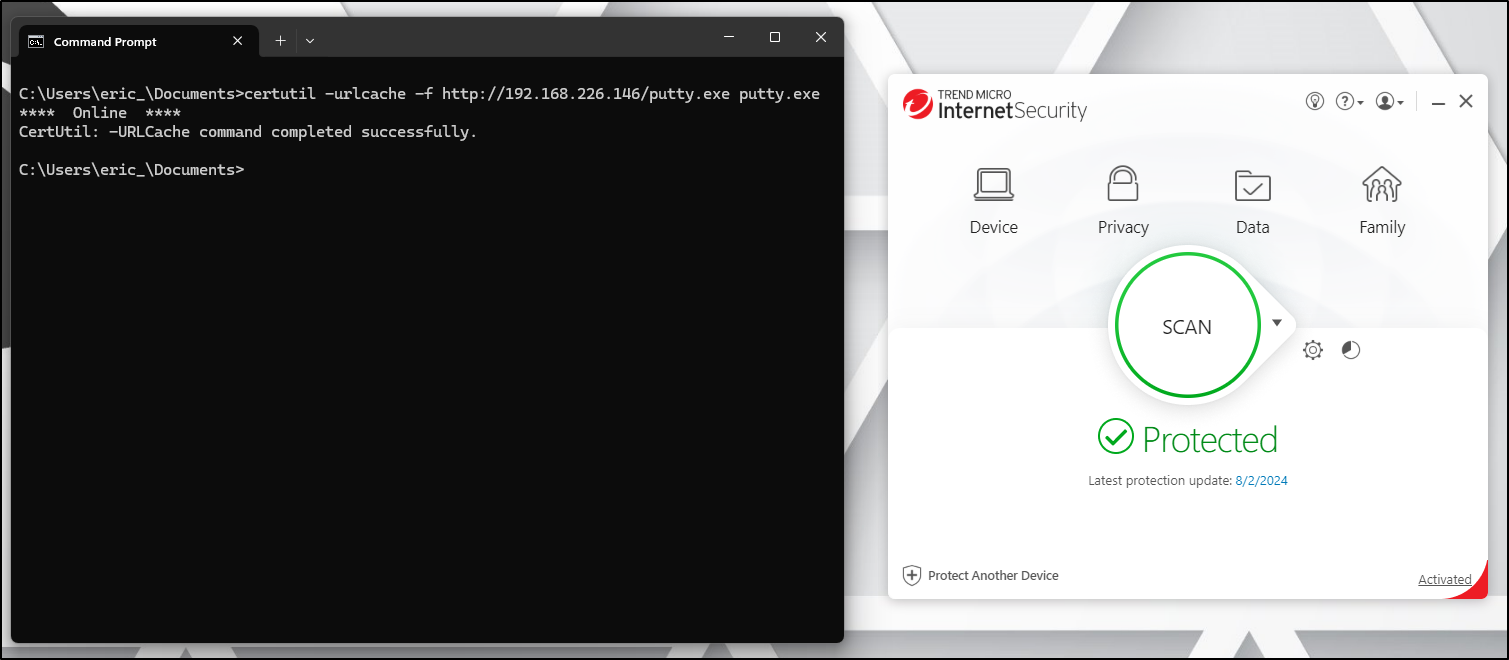Click the Activated link
The height and width of the screenshot is (660, 1509).
[1444, 580]
